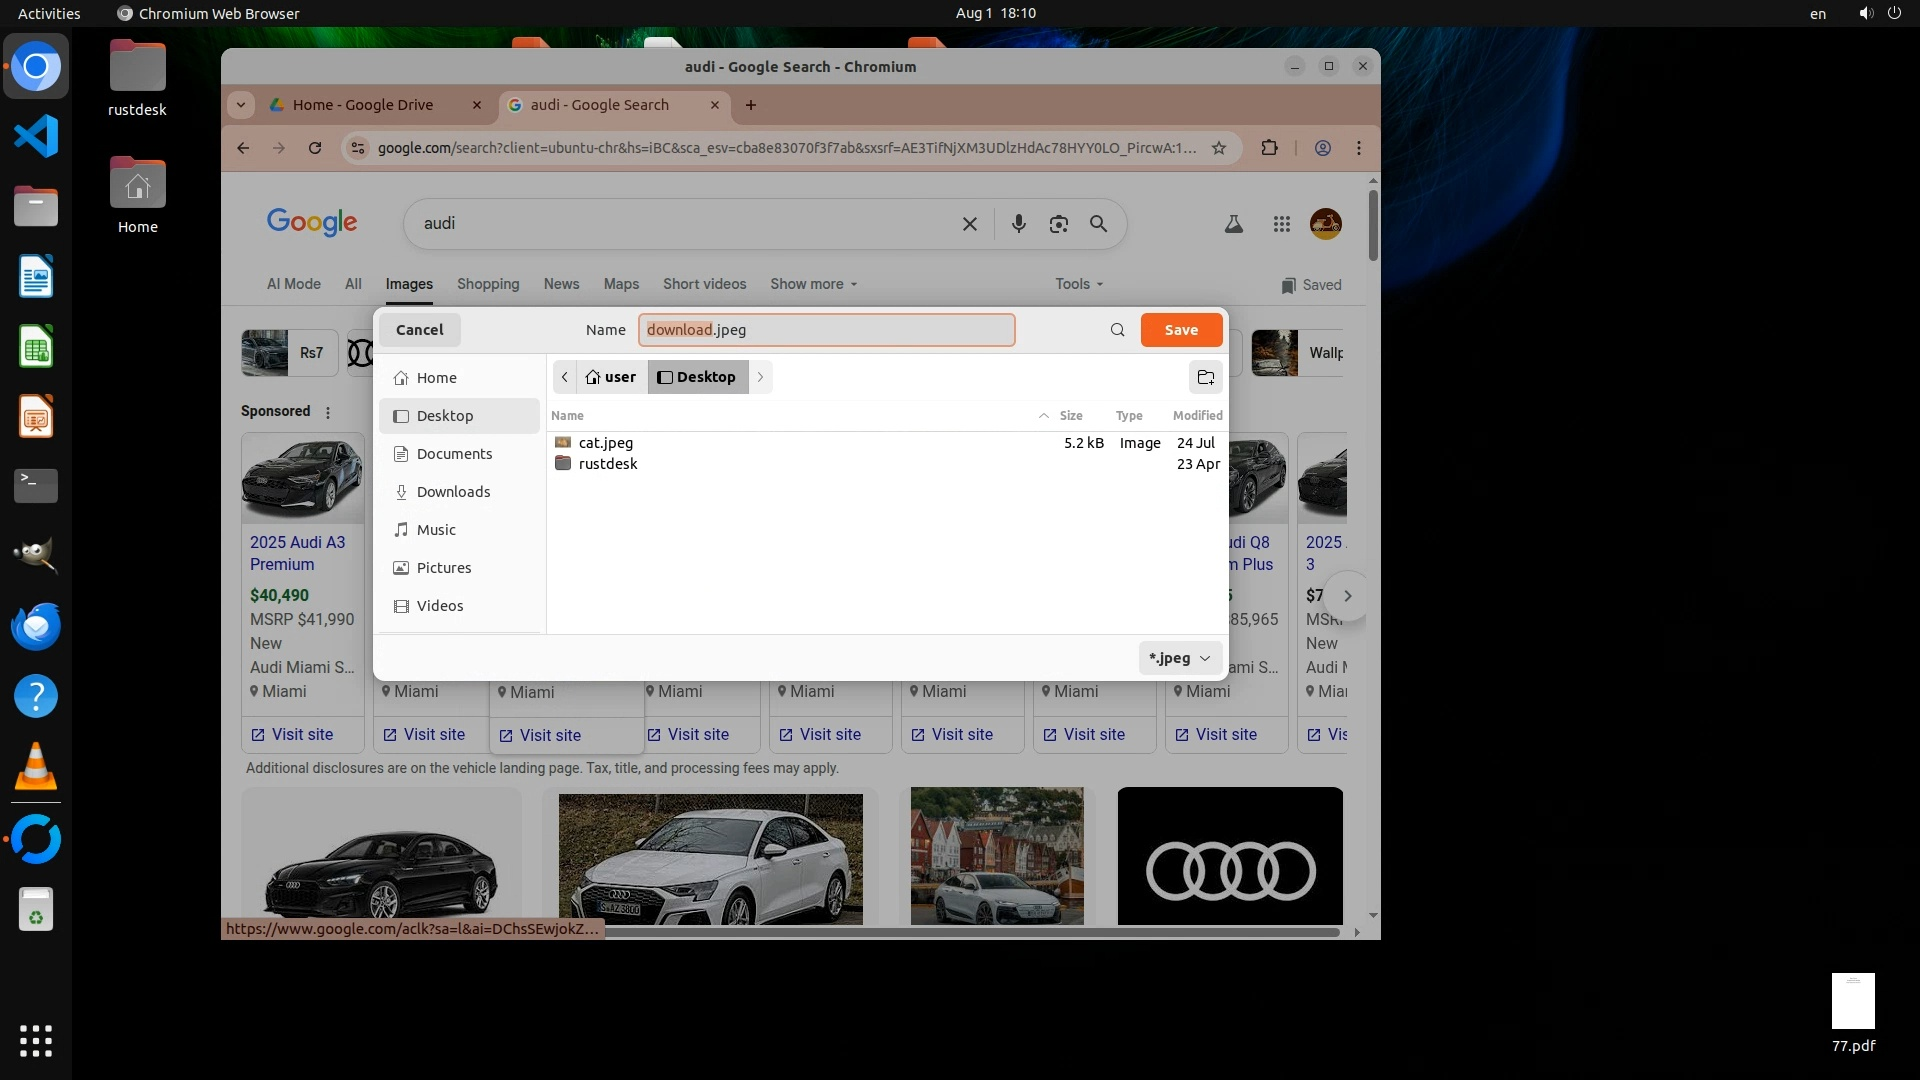Expand the *.jpeg file type dropdown

pyautogui.click(x=1180, y=658)
